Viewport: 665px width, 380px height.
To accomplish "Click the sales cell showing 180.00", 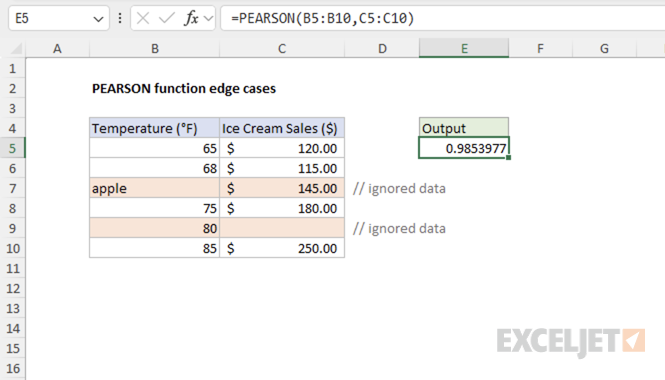I will click(282, 208).
